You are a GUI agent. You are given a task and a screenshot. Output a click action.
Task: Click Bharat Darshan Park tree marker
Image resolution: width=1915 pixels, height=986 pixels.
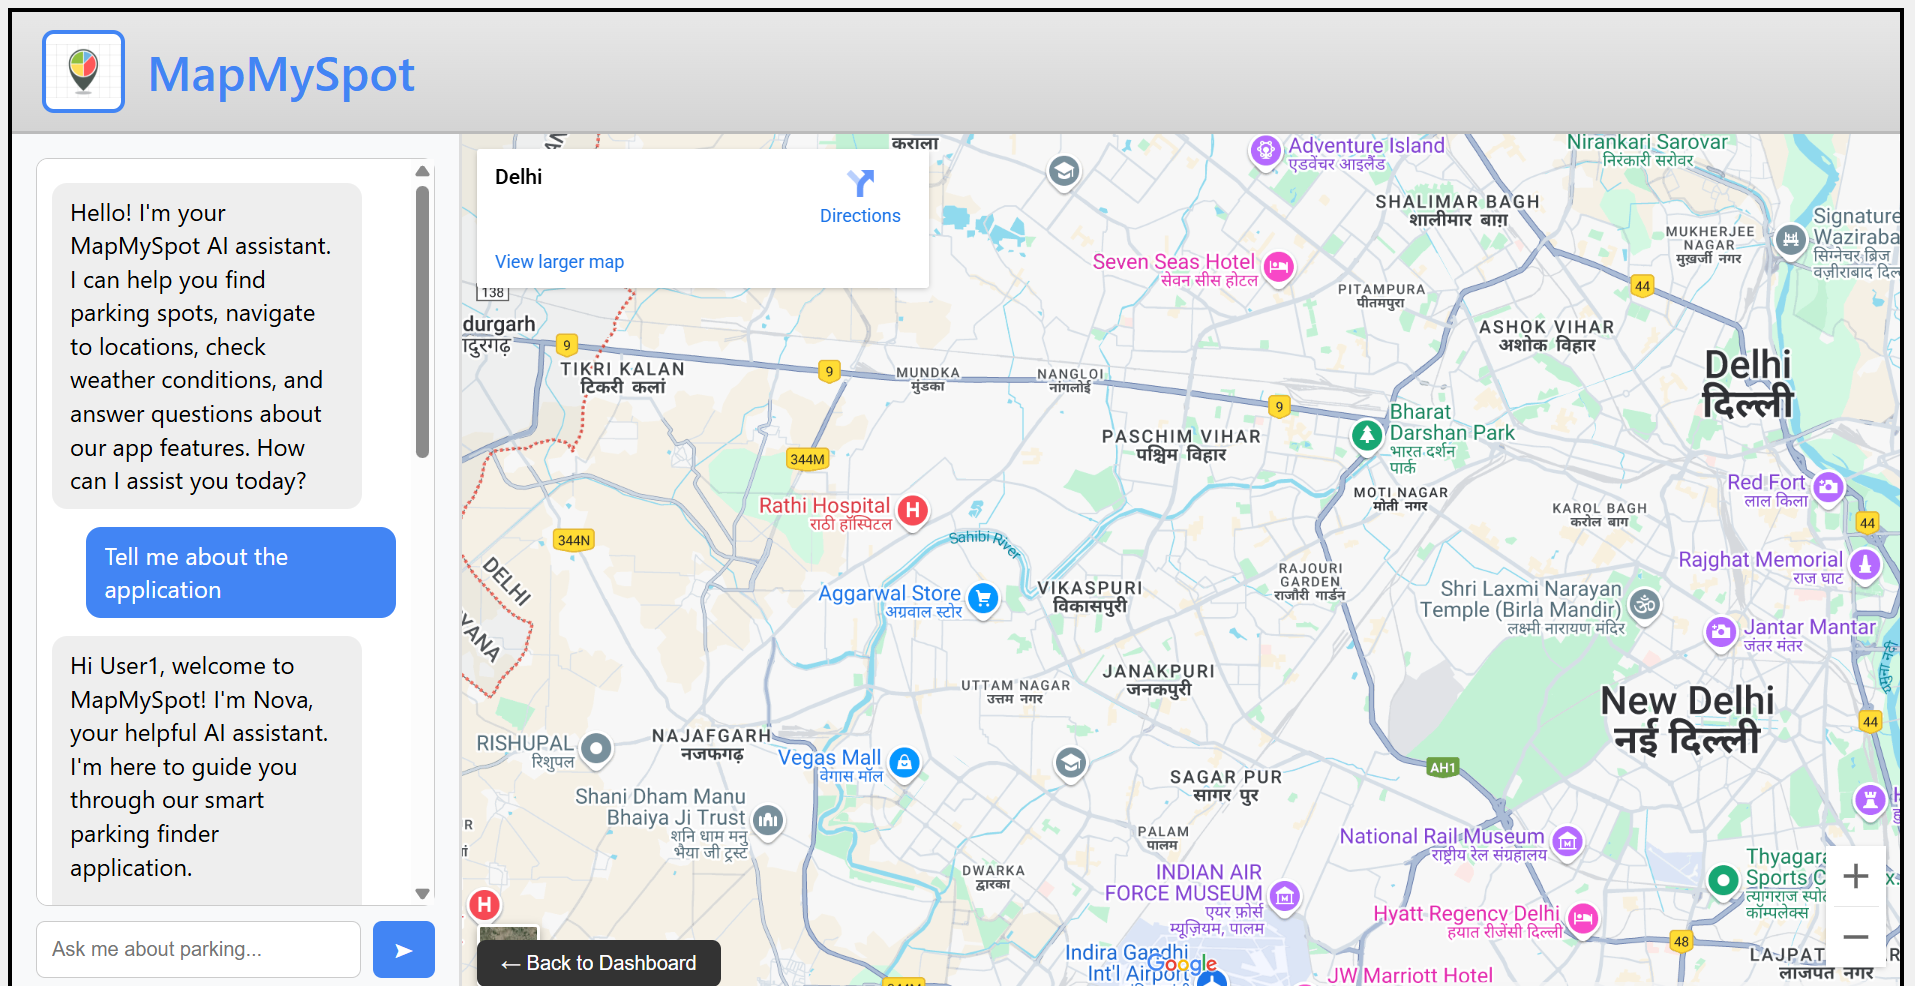click(1367, 436)
